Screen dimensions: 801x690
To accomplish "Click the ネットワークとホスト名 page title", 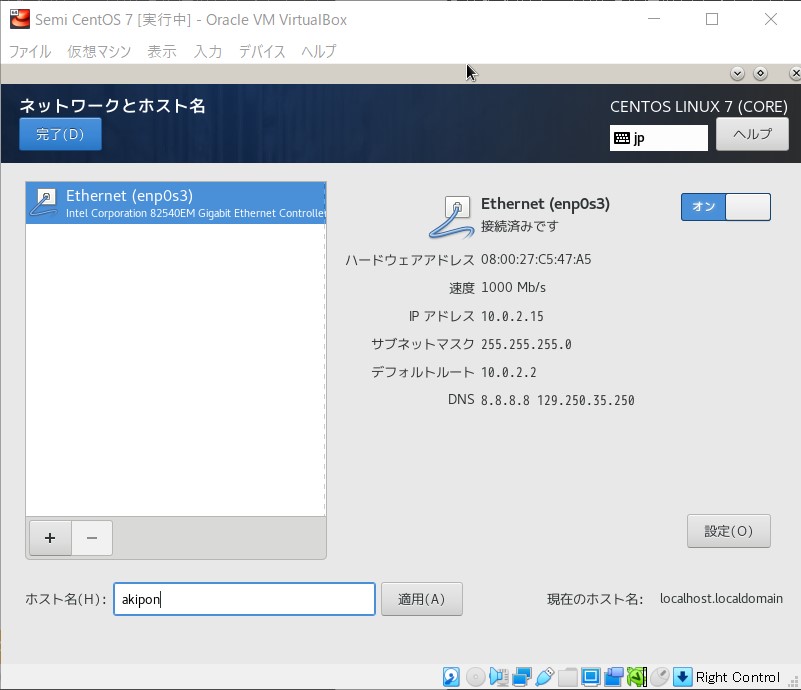I will (112, 106).
